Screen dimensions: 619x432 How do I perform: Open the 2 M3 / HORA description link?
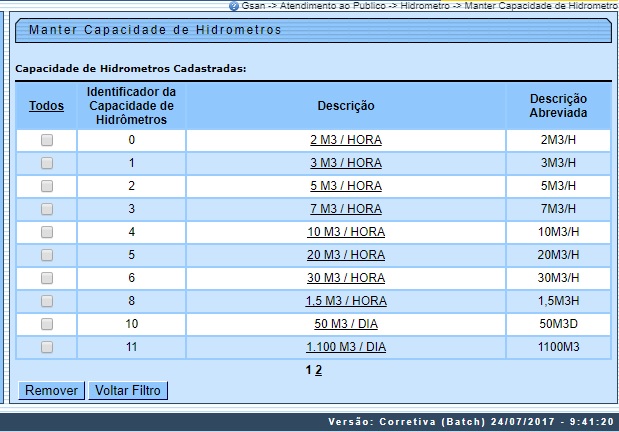coord(346,140)
